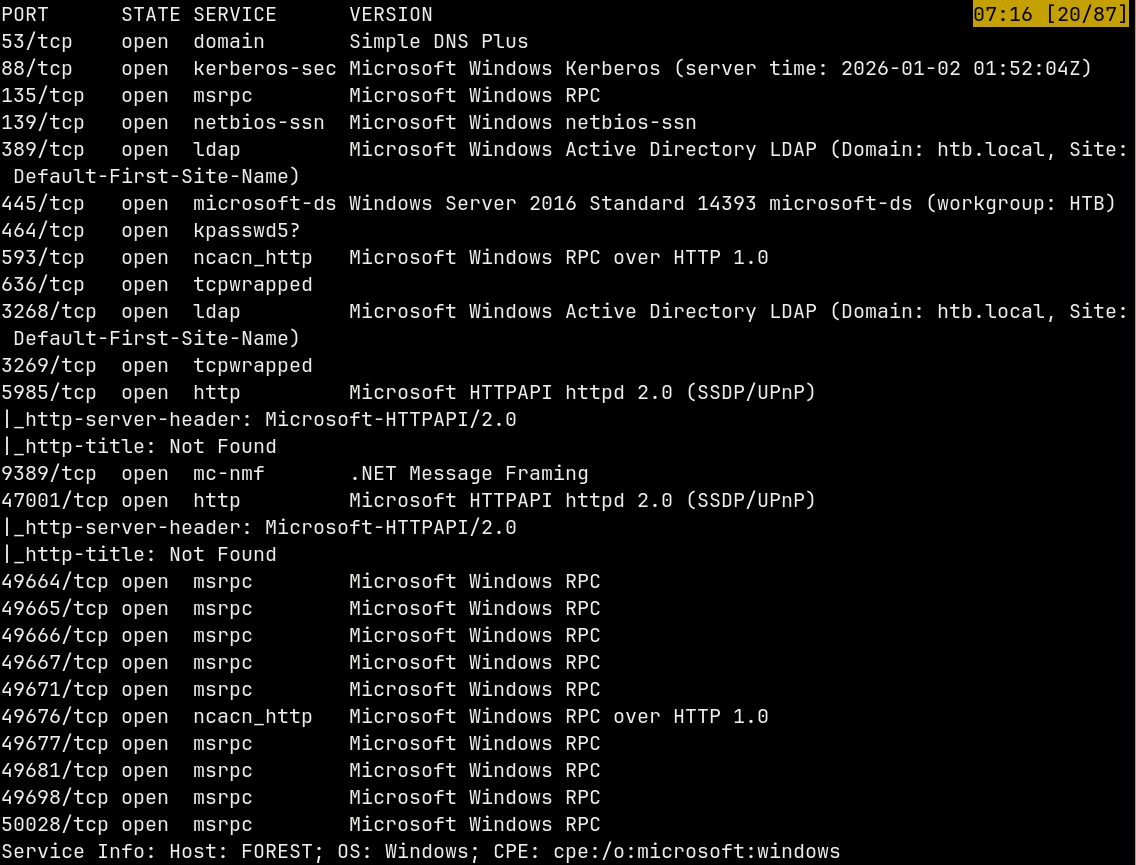Click the VERSION column header
The width and height of the screenshot is (1136, 865).
[391, 15]
